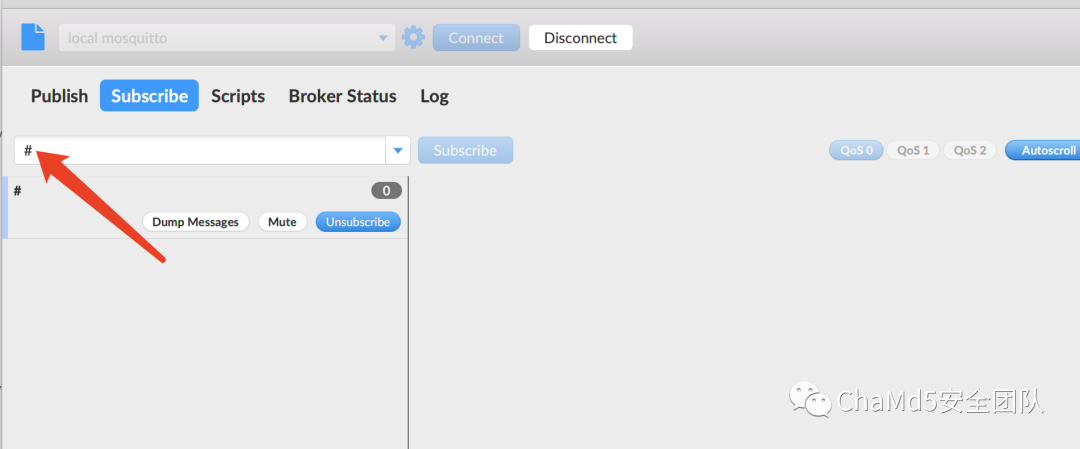Select QoS 1 option
1080x449 pixels.
coord(913,150)
